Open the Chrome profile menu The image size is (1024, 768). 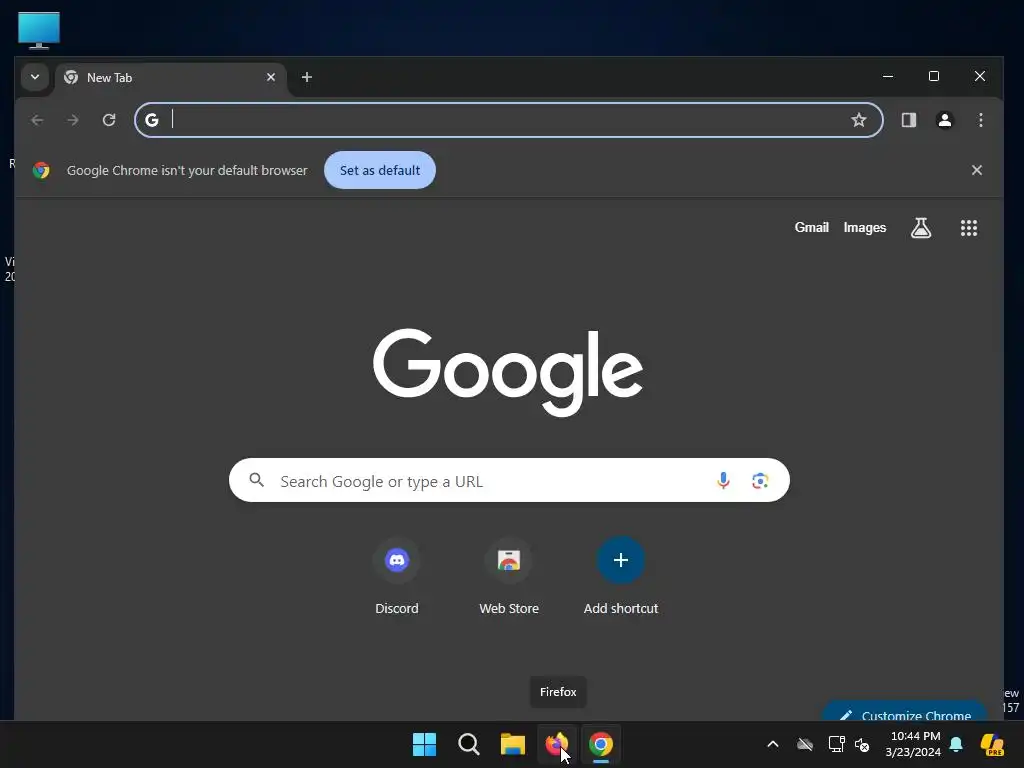944,120
